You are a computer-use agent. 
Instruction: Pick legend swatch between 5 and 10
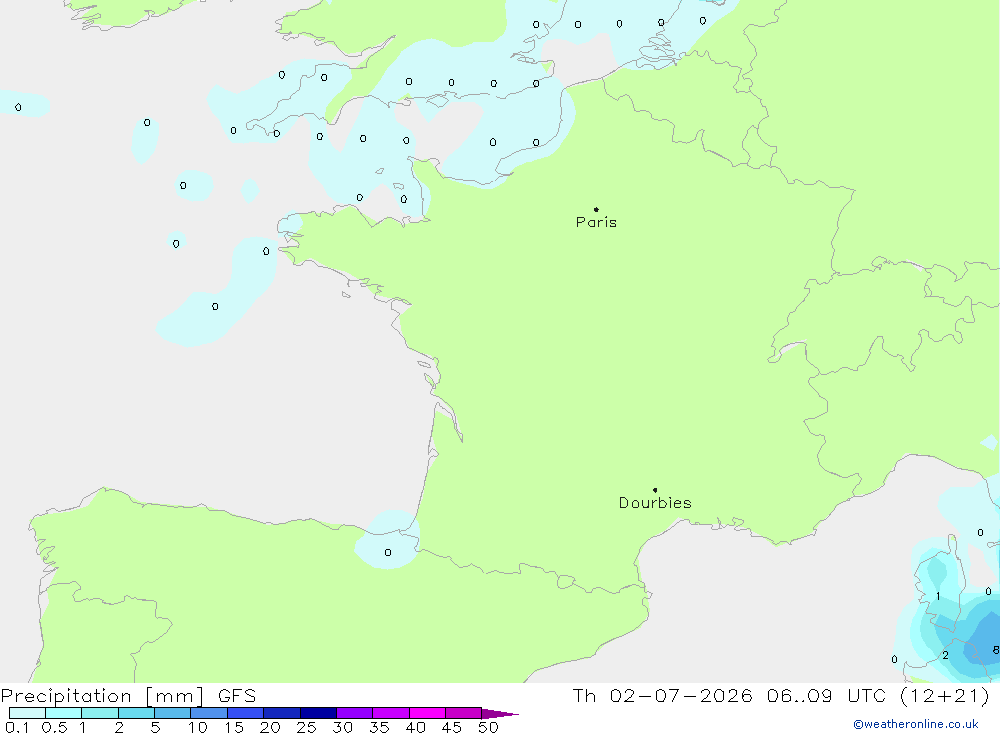tap(173, 713)
